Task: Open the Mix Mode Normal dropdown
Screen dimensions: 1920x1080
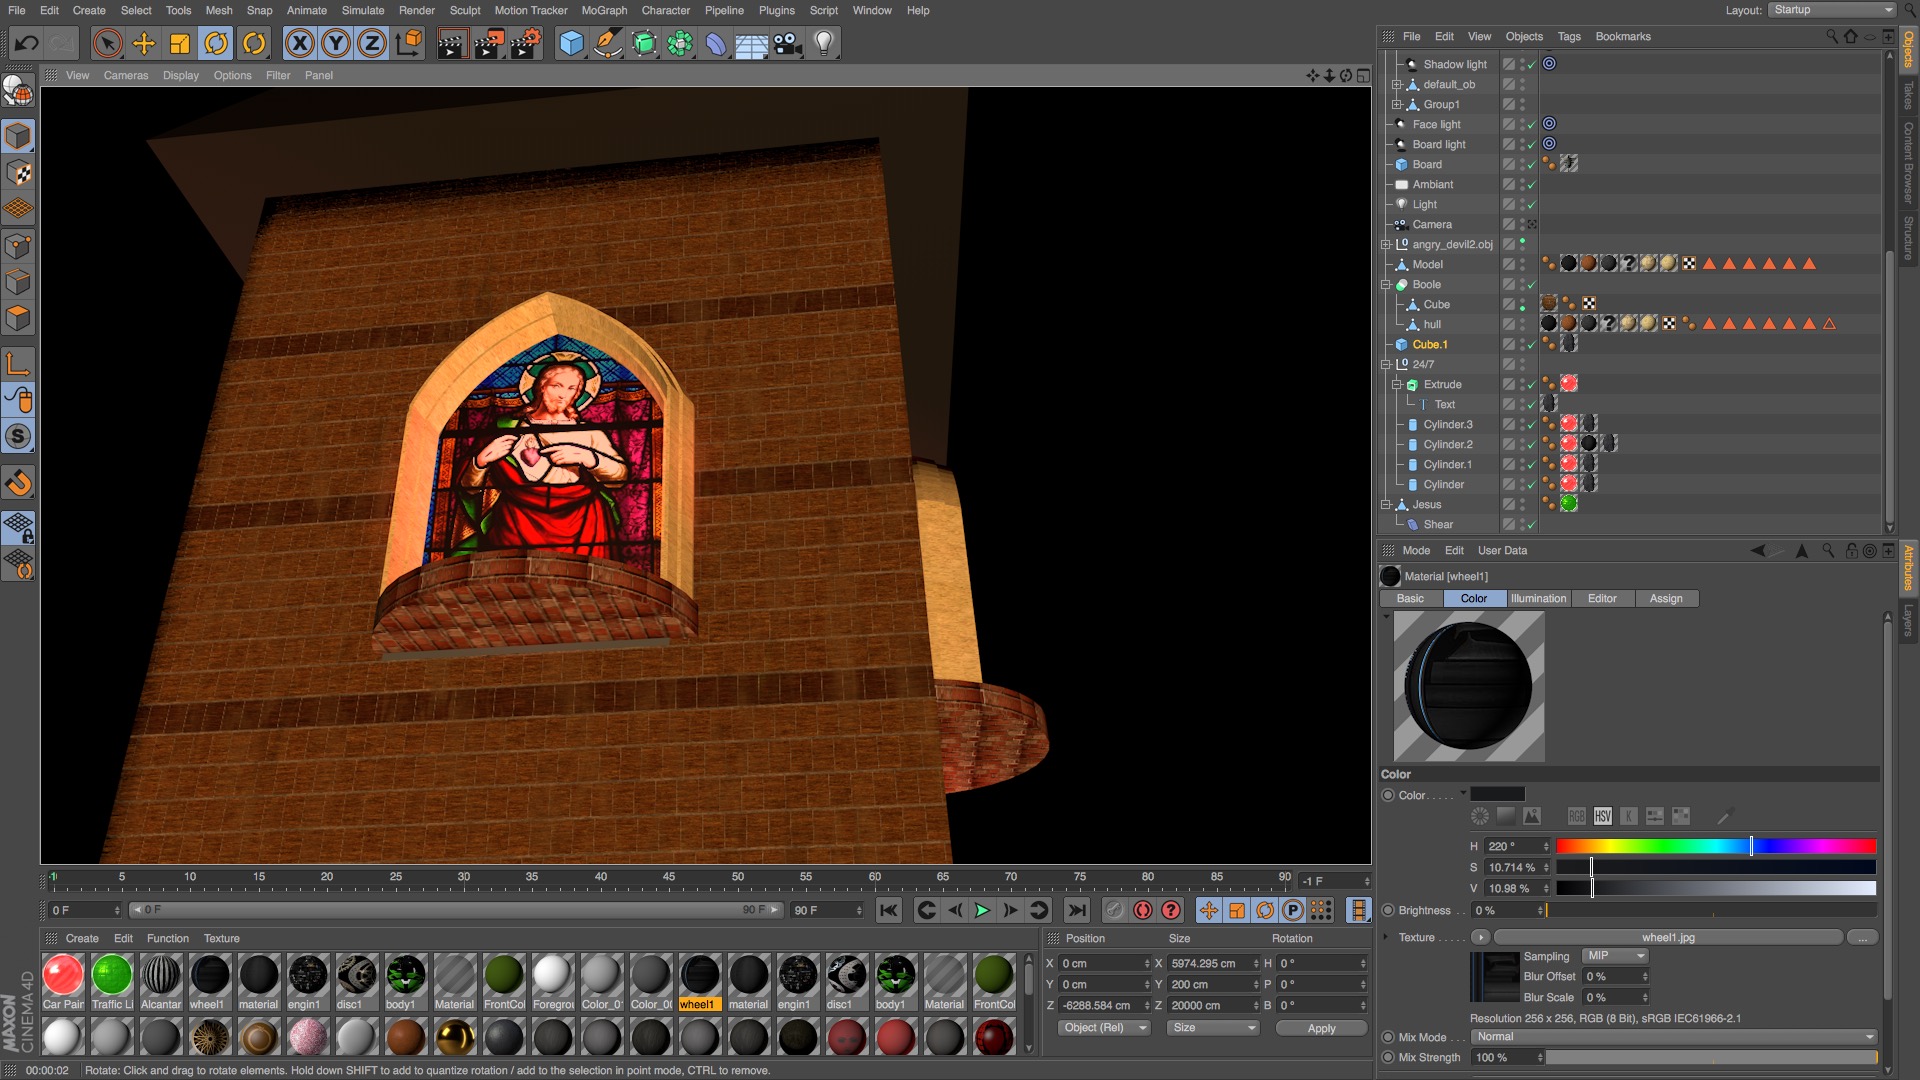Action: (1676, 1037)
